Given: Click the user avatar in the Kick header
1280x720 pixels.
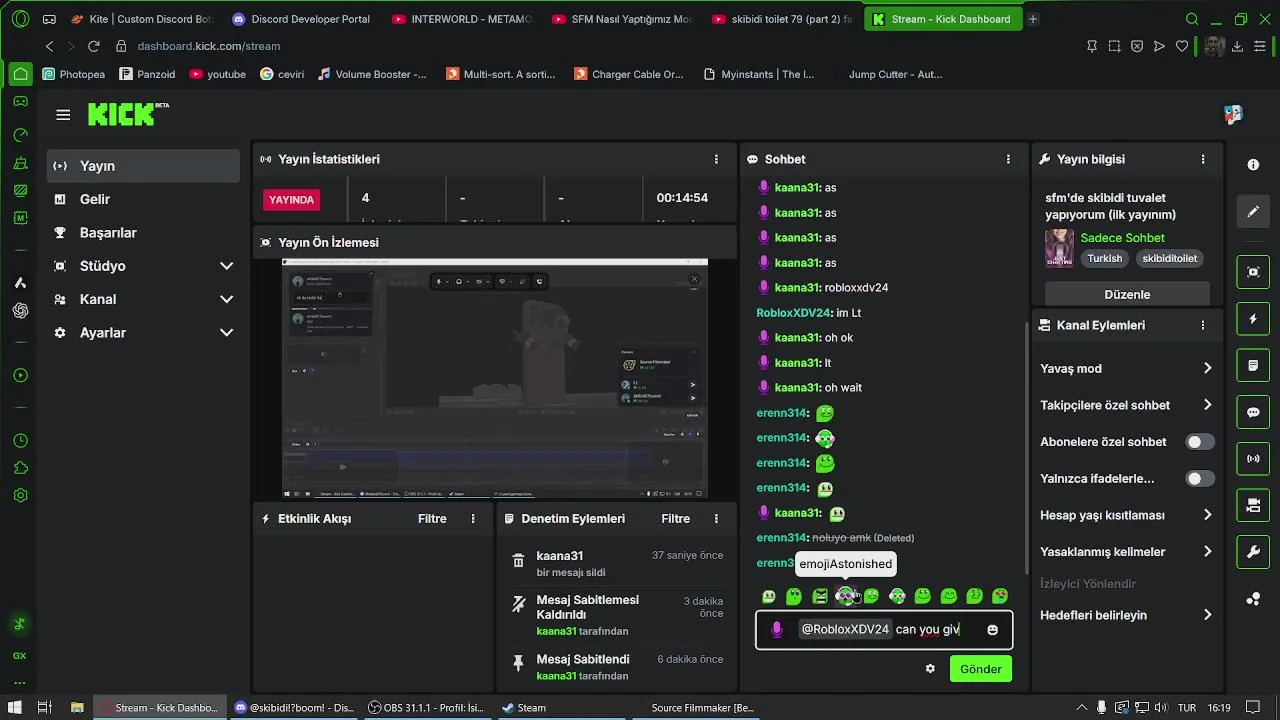Looking at the screenshot, I should 1233,115.
